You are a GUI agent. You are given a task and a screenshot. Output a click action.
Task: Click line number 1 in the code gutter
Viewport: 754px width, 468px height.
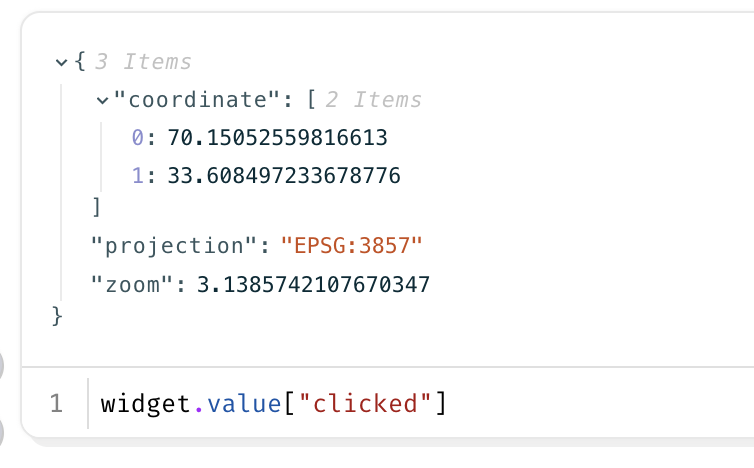[56, 404]
